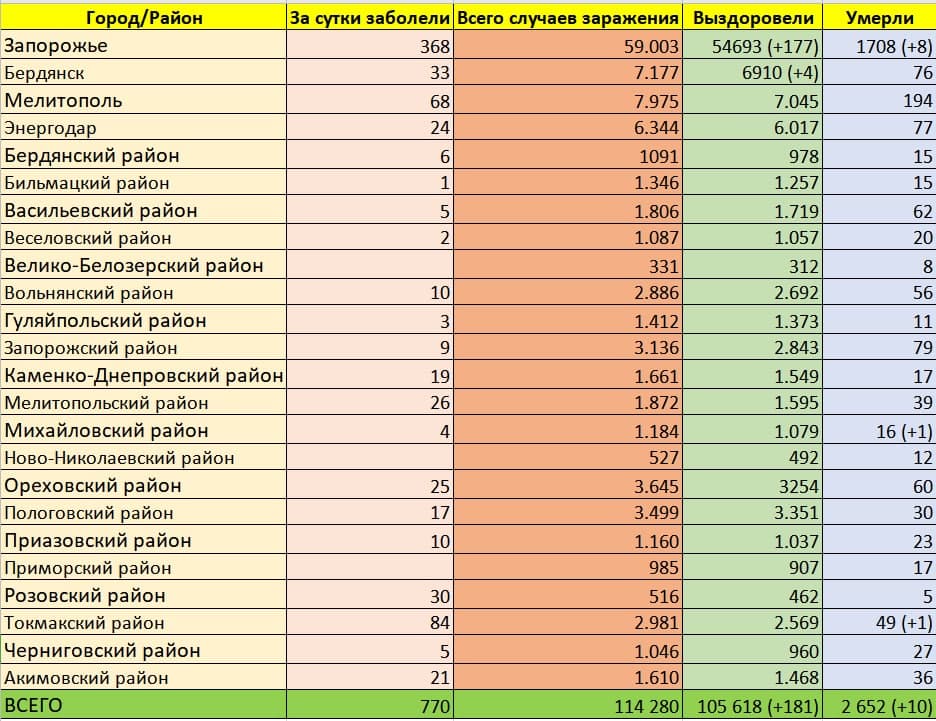
Task: Click the Умерли column header
Action: coord(878,18)
